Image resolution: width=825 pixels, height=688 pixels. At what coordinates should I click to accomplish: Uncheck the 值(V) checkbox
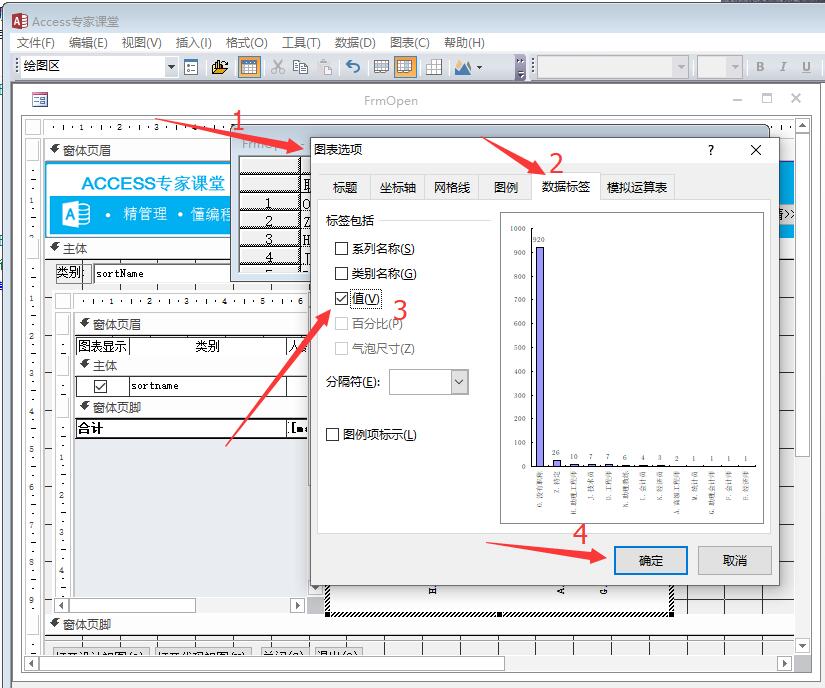(341, 298)
